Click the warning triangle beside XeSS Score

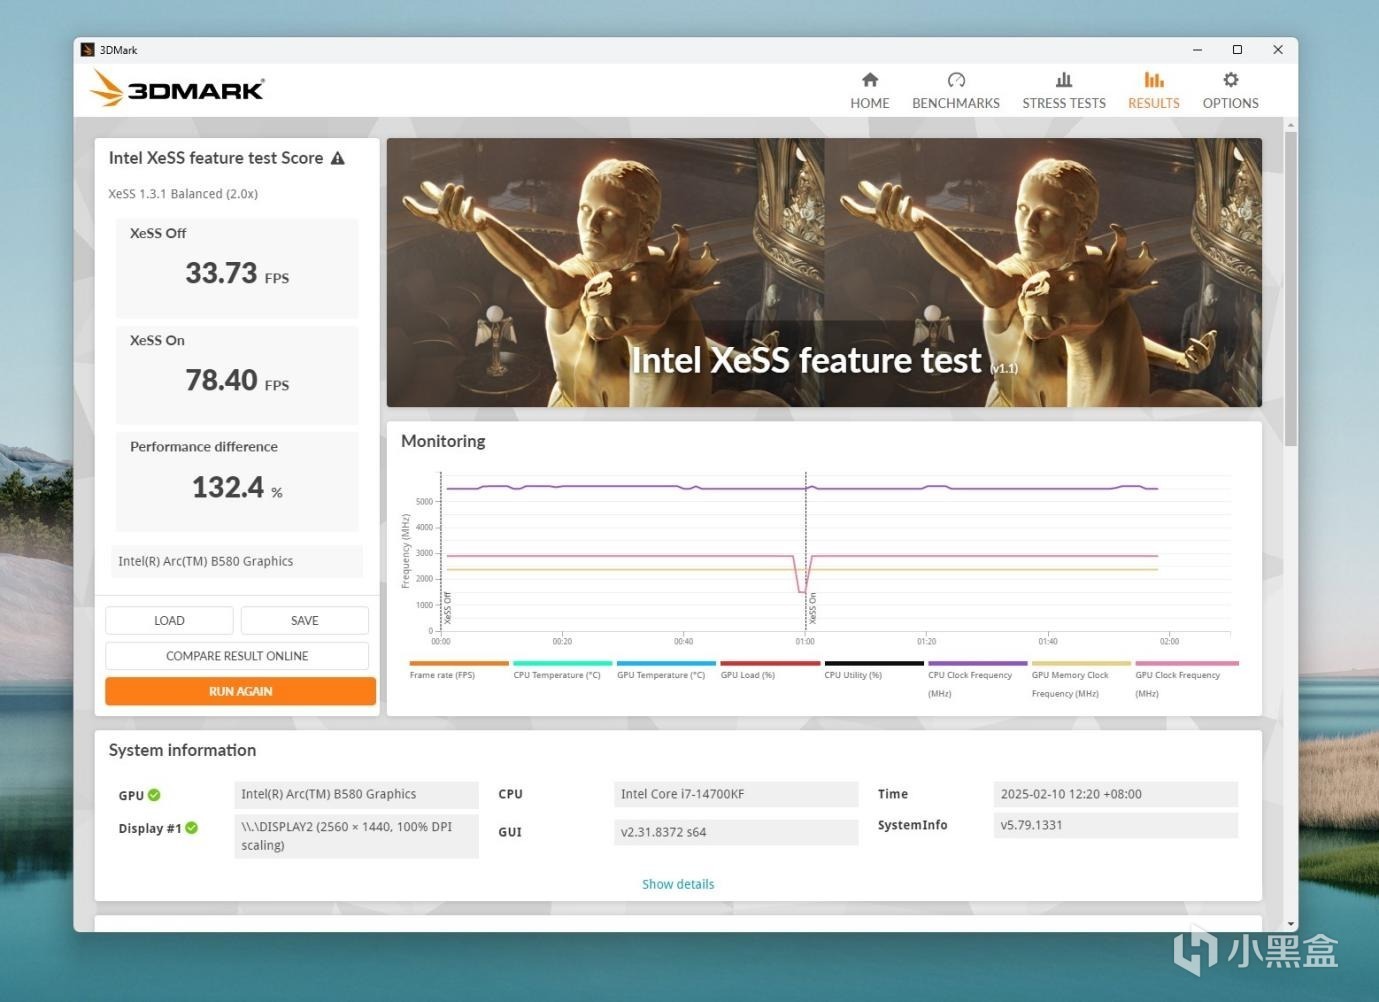click(338, 158)
